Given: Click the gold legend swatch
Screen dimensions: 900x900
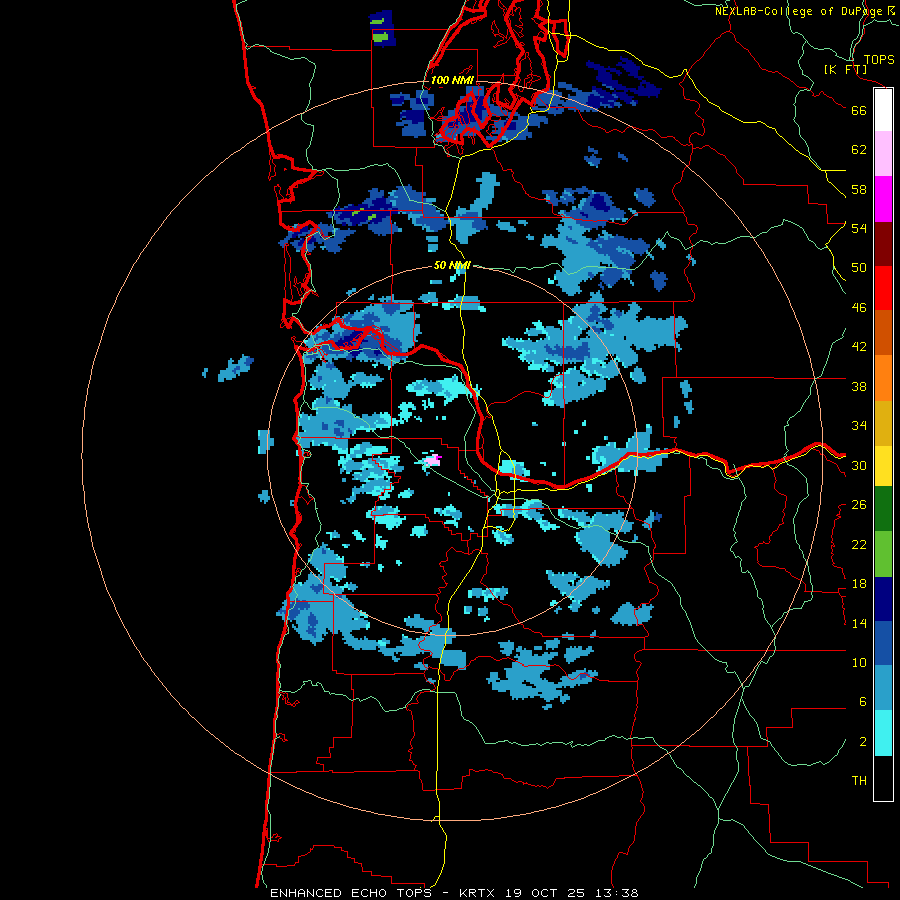Looking at the screenshot, I should [x=883, y=423].
